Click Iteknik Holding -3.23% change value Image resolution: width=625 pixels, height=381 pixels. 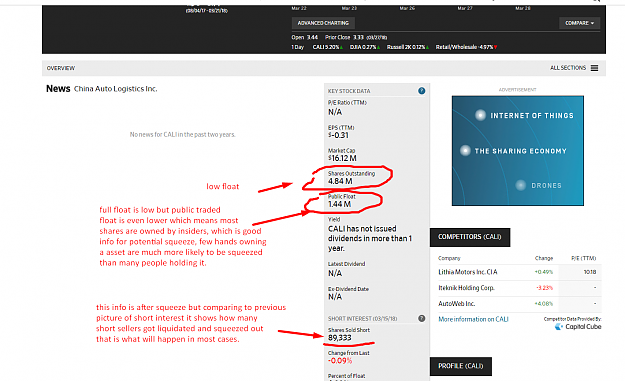[x=544, y=288]
